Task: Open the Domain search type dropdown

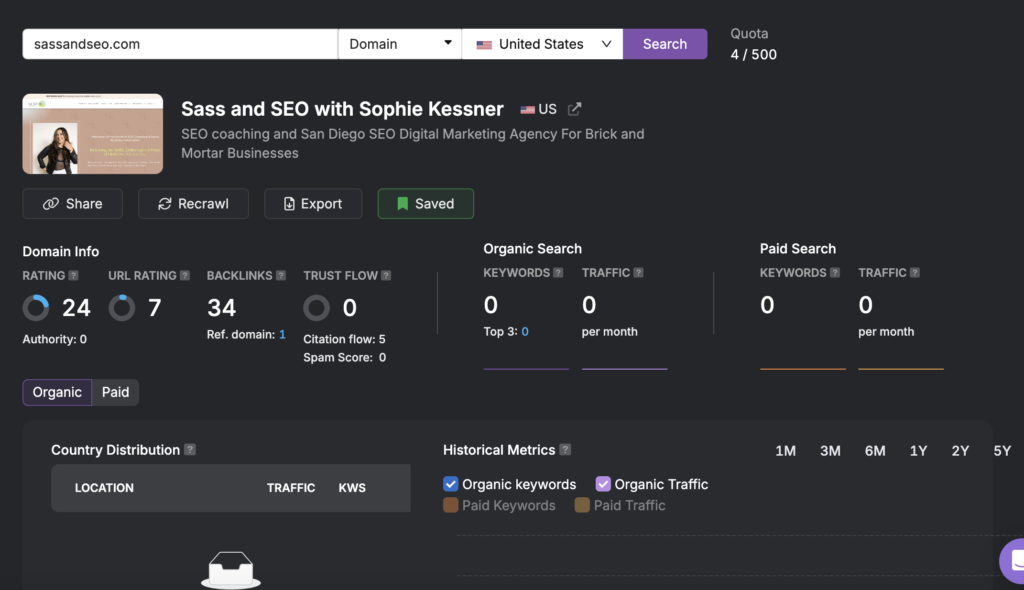Action: coord(400,44)
